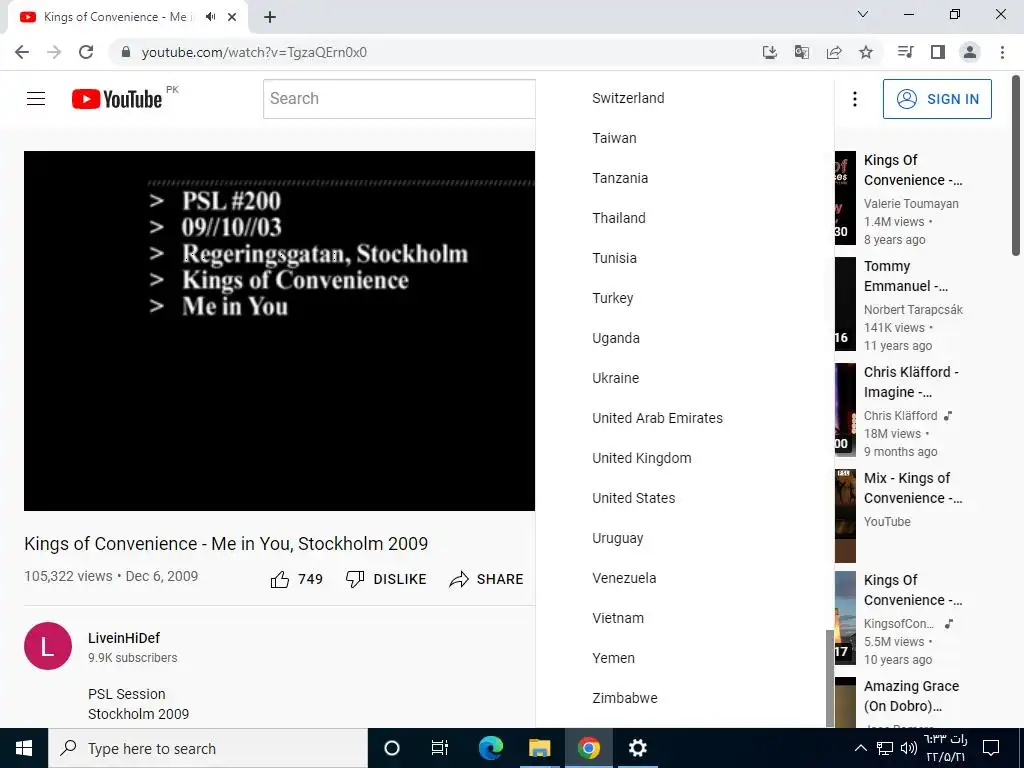
Task: Open Settings gear in the taskbar
Action: point(637,748)
